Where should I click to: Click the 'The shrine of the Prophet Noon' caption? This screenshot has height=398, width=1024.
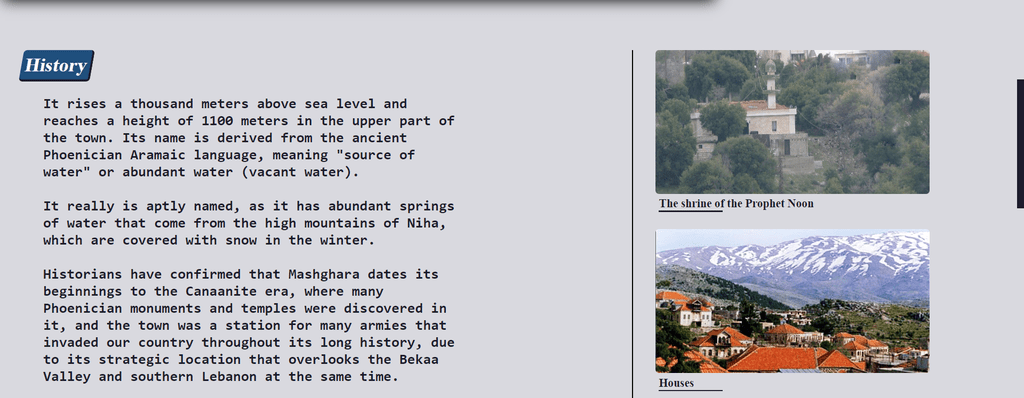pyautogui.click(x=736, y=203)
